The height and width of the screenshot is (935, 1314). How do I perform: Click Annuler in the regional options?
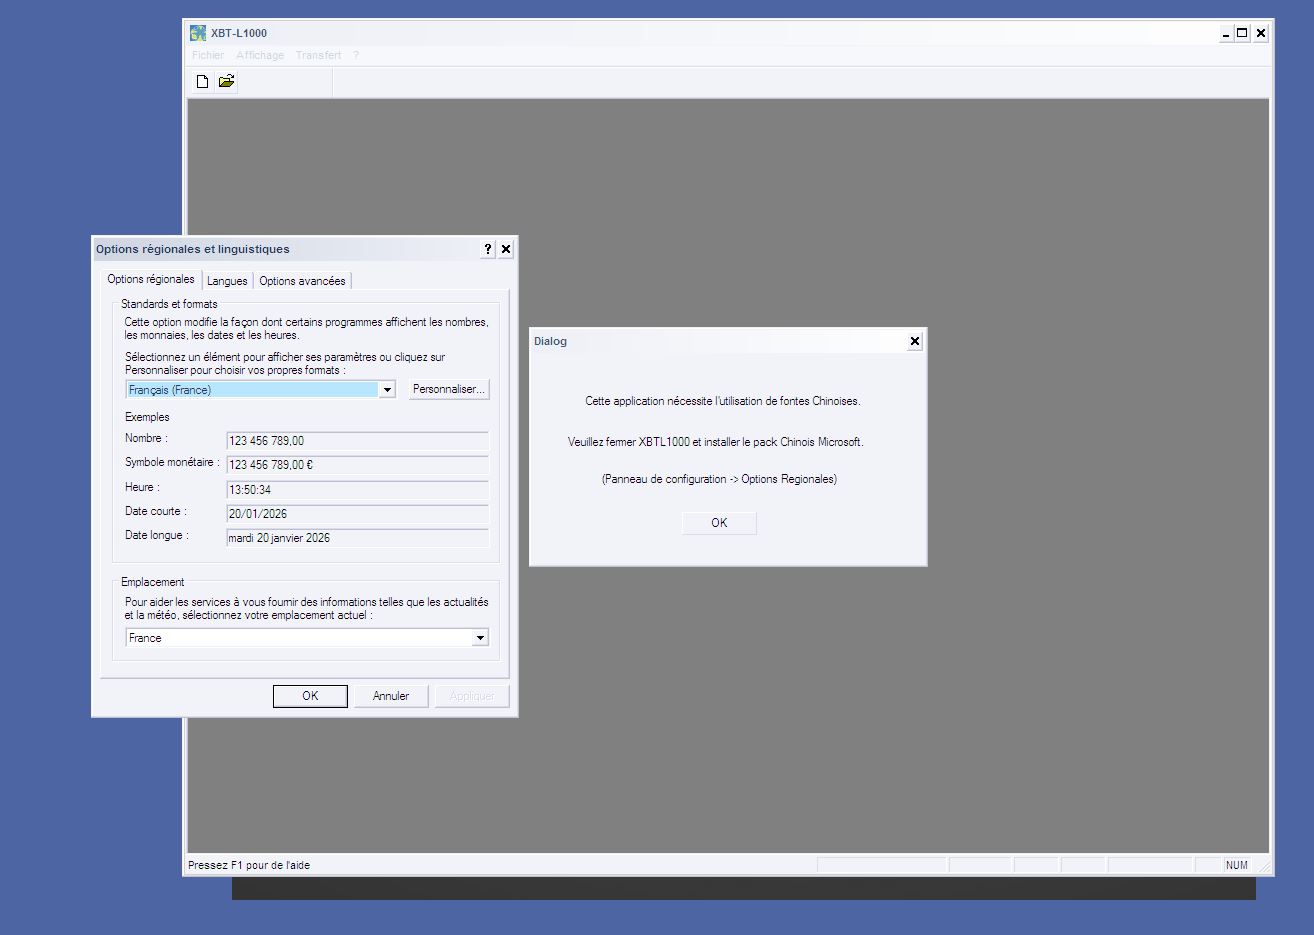(x=391, y=696)
